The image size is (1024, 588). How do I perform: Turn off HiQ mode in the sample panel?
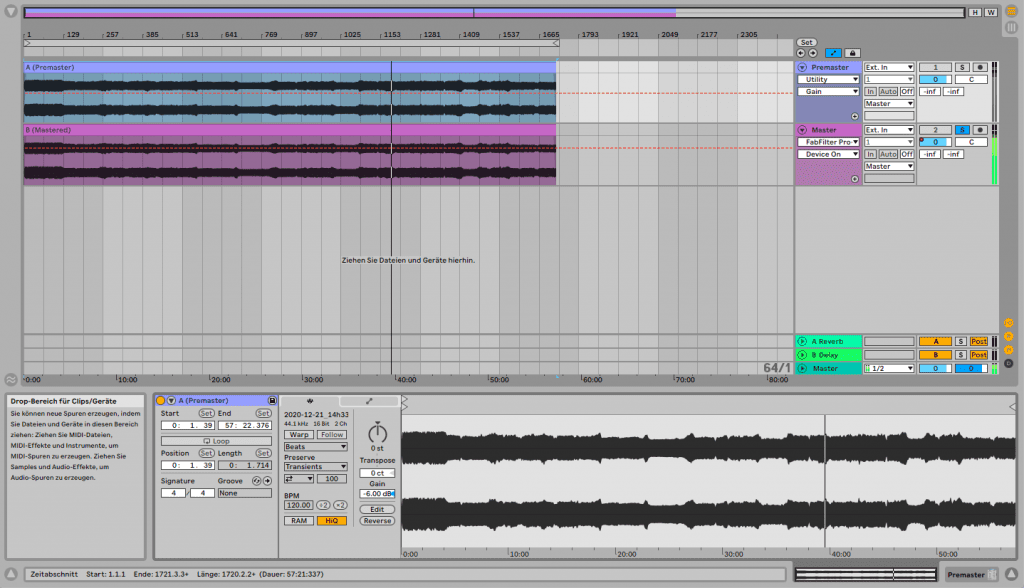click(x=333, y=520)
